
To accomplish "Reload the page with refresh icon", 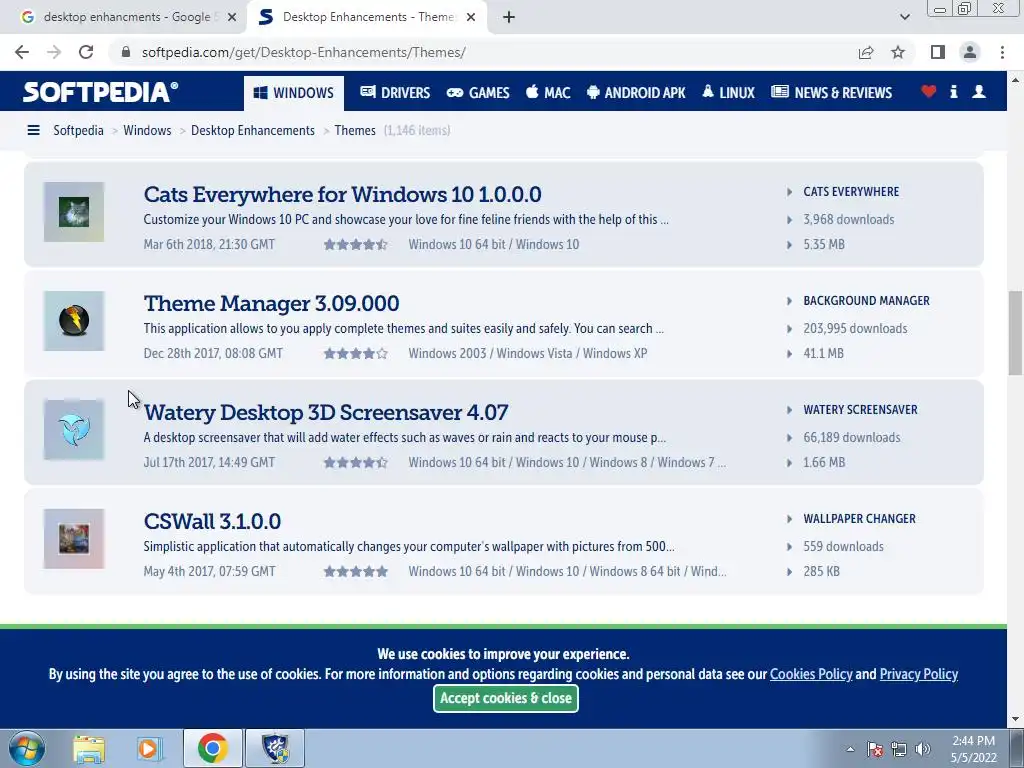I will coord(86,52).
